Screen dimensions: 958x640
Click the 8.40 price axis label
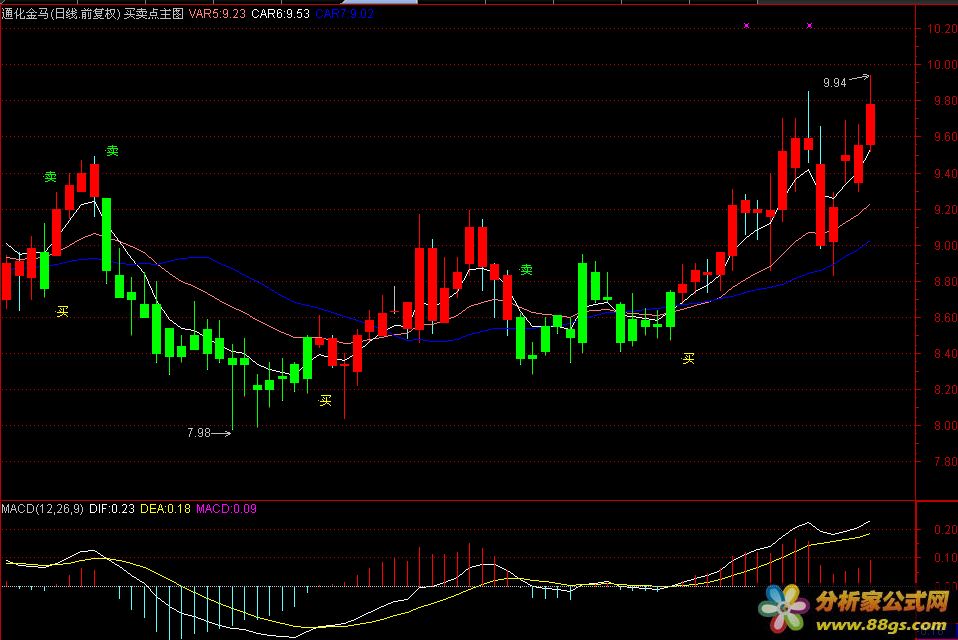click(945, 354)
